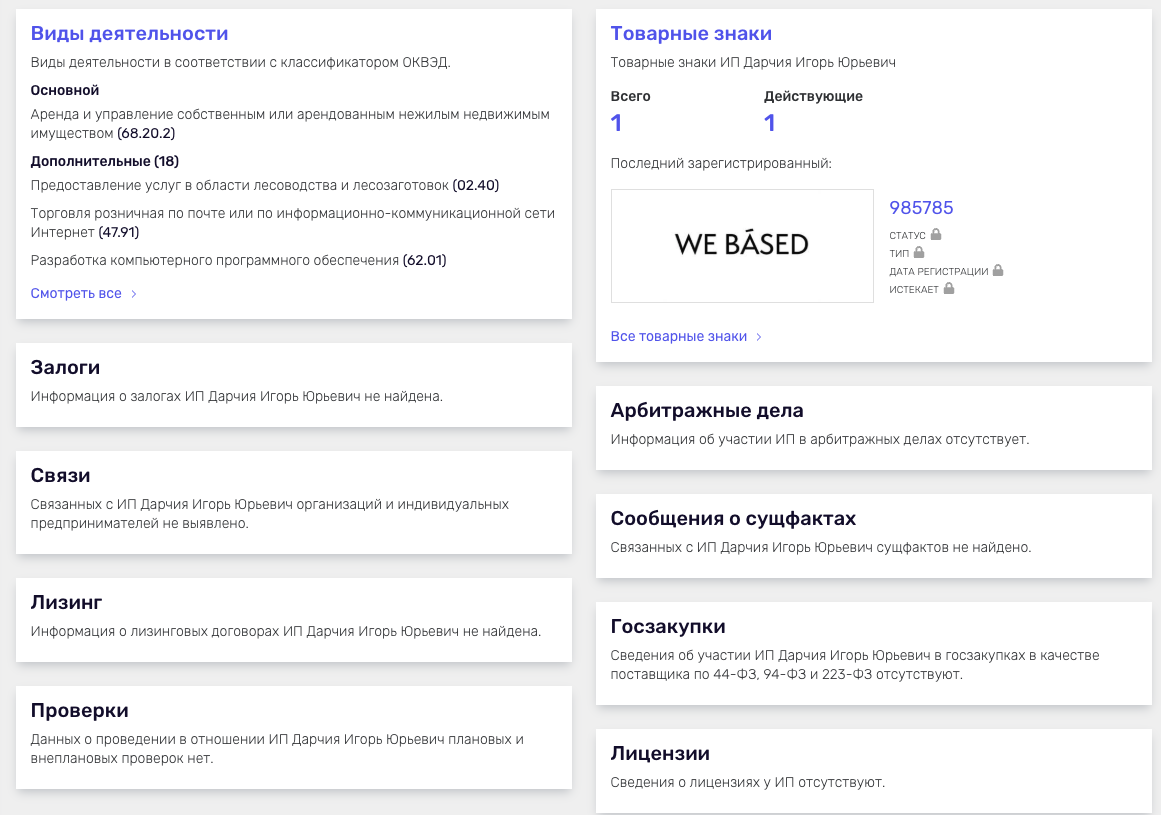Open trademark number 985785
1161x815 pixels.
(921, 208)
